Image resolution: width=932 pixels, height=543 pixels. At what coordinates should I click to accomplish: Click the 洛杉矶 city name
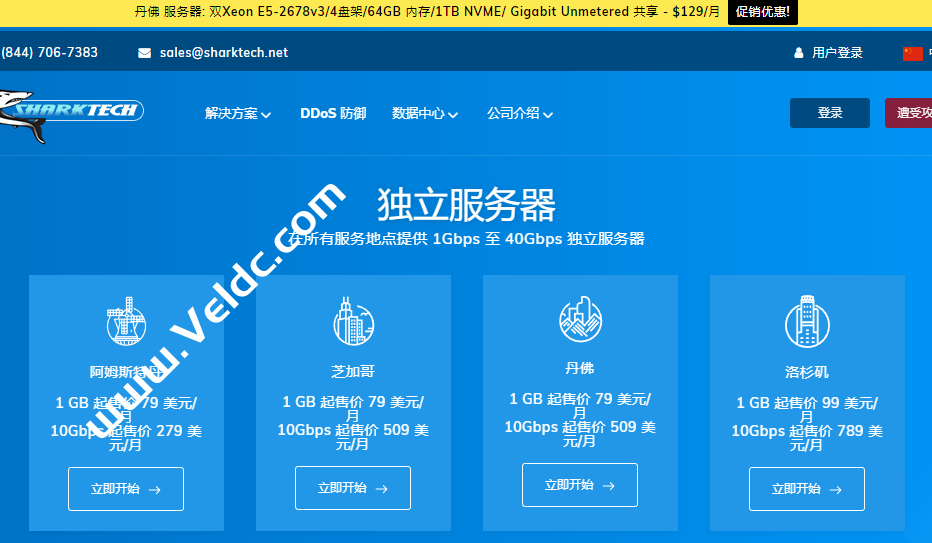point(807,372)
